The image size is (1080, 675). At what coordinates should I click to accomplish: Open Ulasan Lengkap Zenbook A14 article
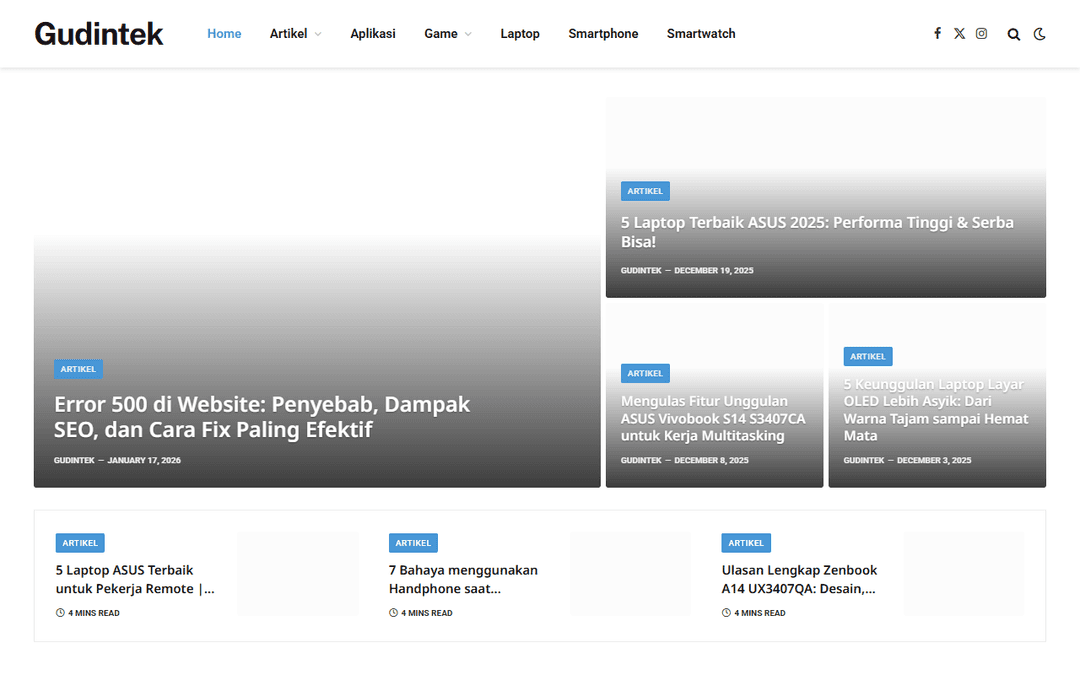click(799, 579)
